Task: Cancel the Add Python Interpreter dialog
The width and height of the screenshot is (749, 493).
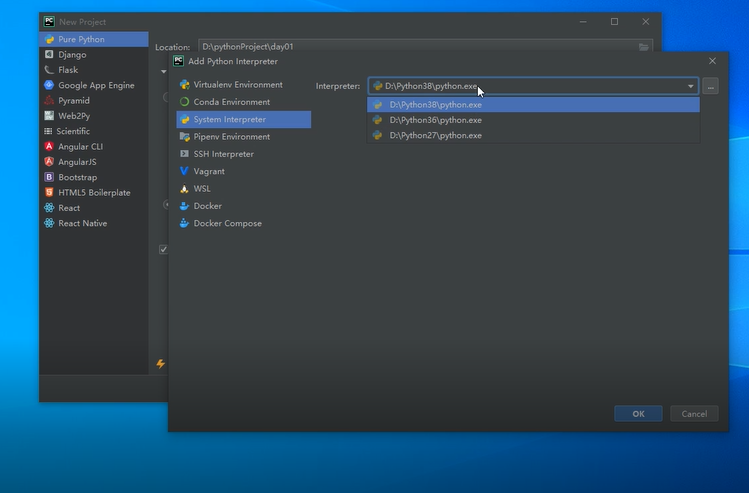Action: (694, 414)
